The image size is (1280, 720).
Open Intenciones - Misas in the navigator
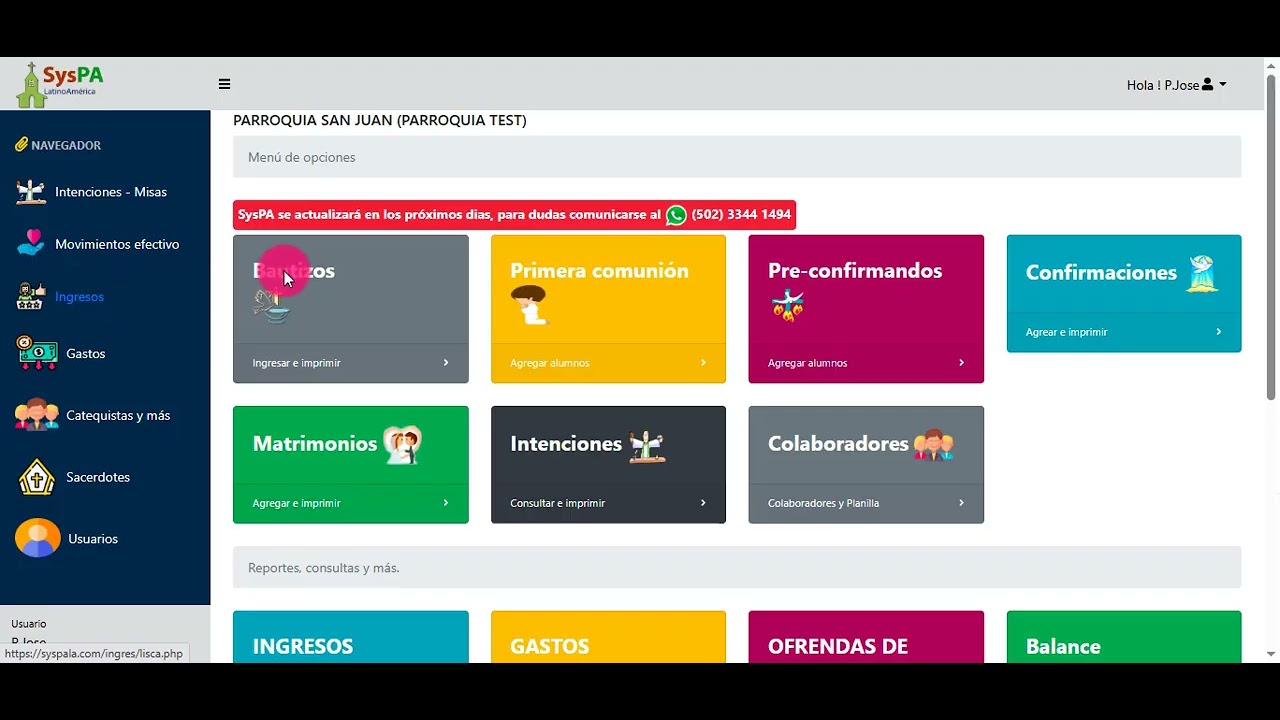pyautogui.click(x=111, y=192)
